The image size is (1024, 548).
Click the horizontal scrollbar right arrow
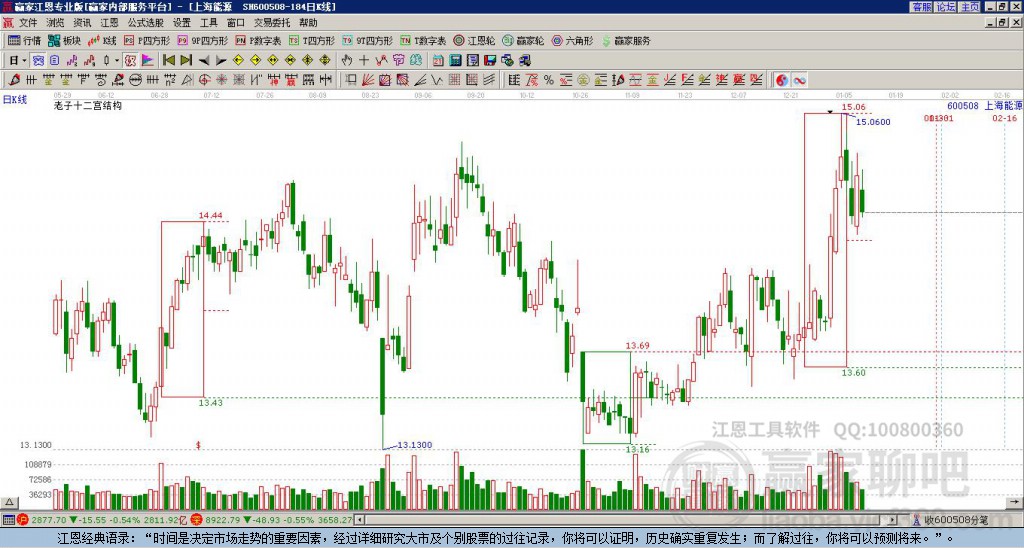(x=893, y=520)
